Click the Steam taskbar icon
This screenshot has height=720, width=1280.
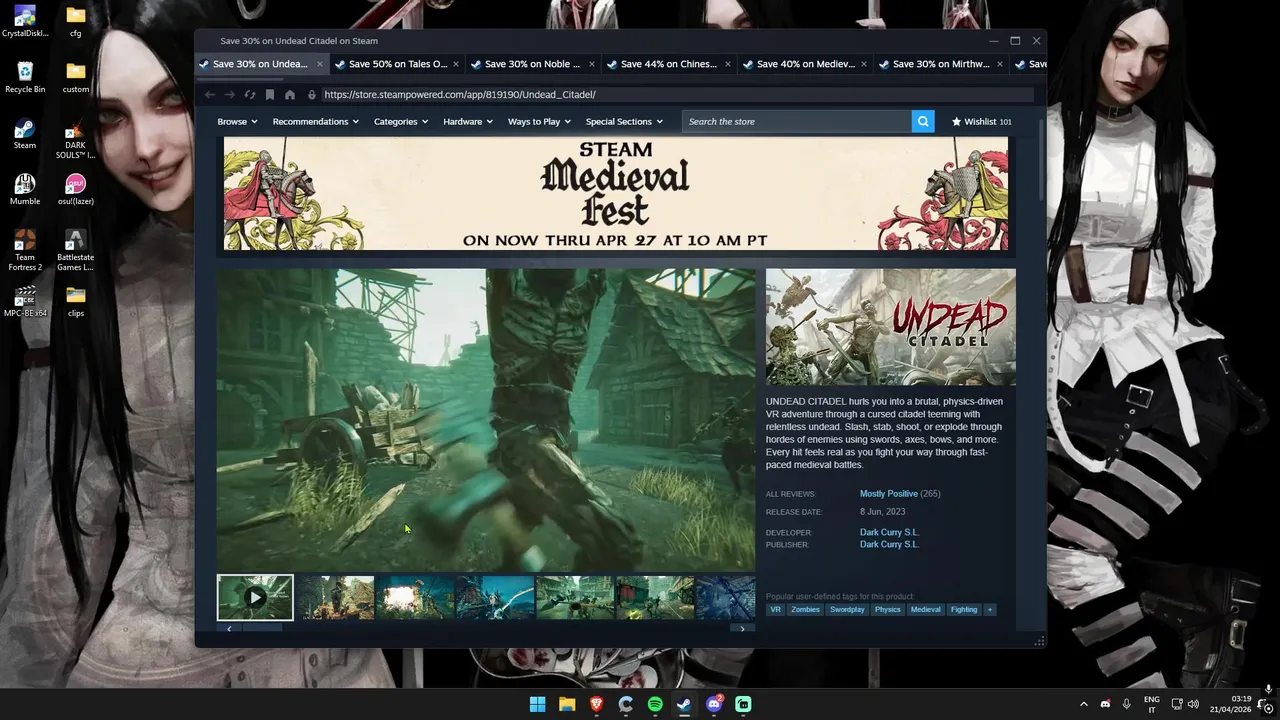[x=684, y=704]
